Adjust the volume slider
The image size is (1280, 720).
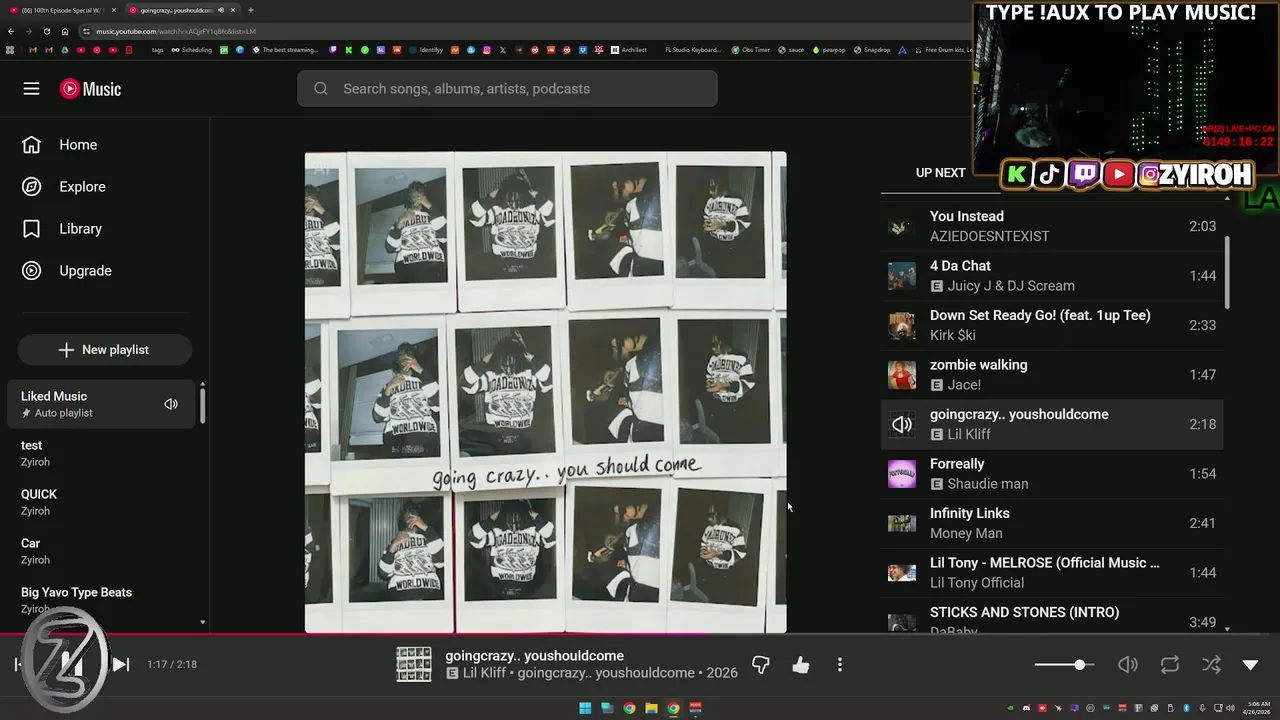(x=1064, y=665)
